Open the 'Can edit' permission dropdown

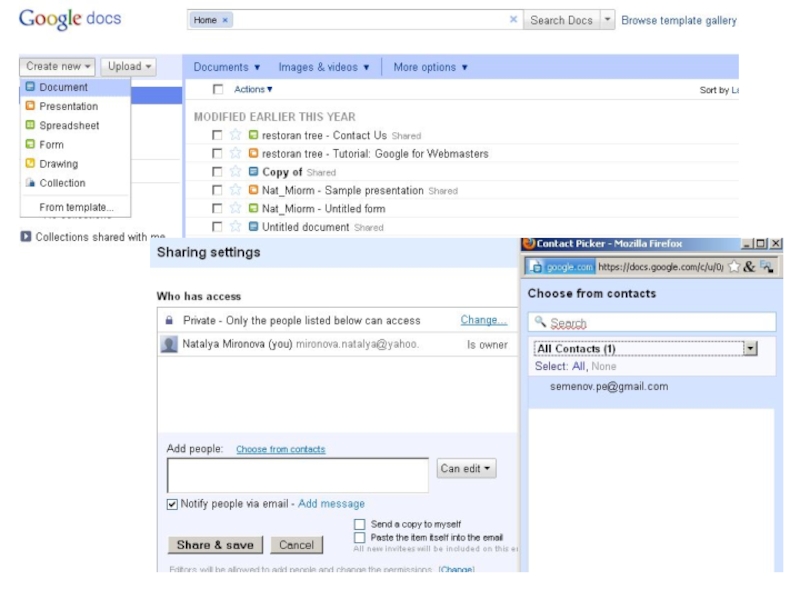click(x=466, y=468)
